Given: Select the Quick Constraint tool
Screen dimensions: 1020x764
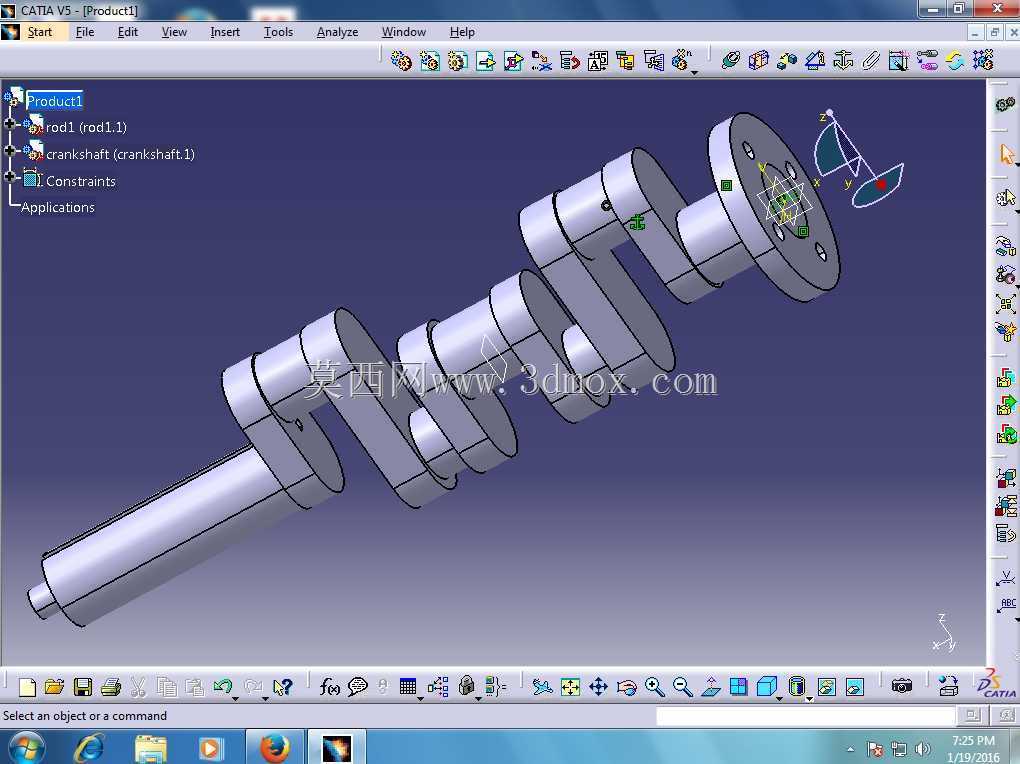Looking at the screenshot, I should [898, 61].
